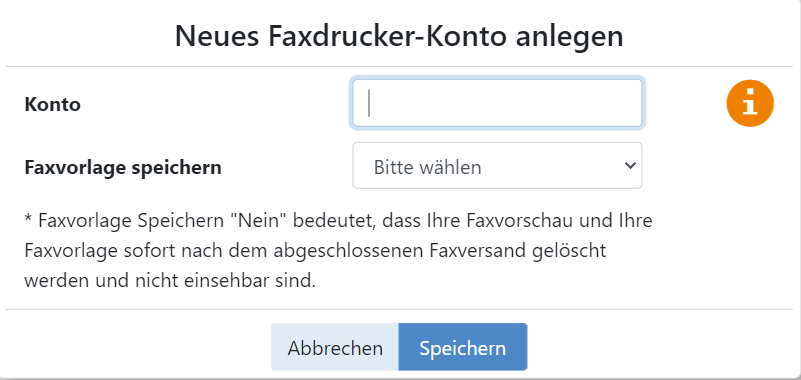
Task: Click the asterisk starting the footnote
Action: point(28,220)
